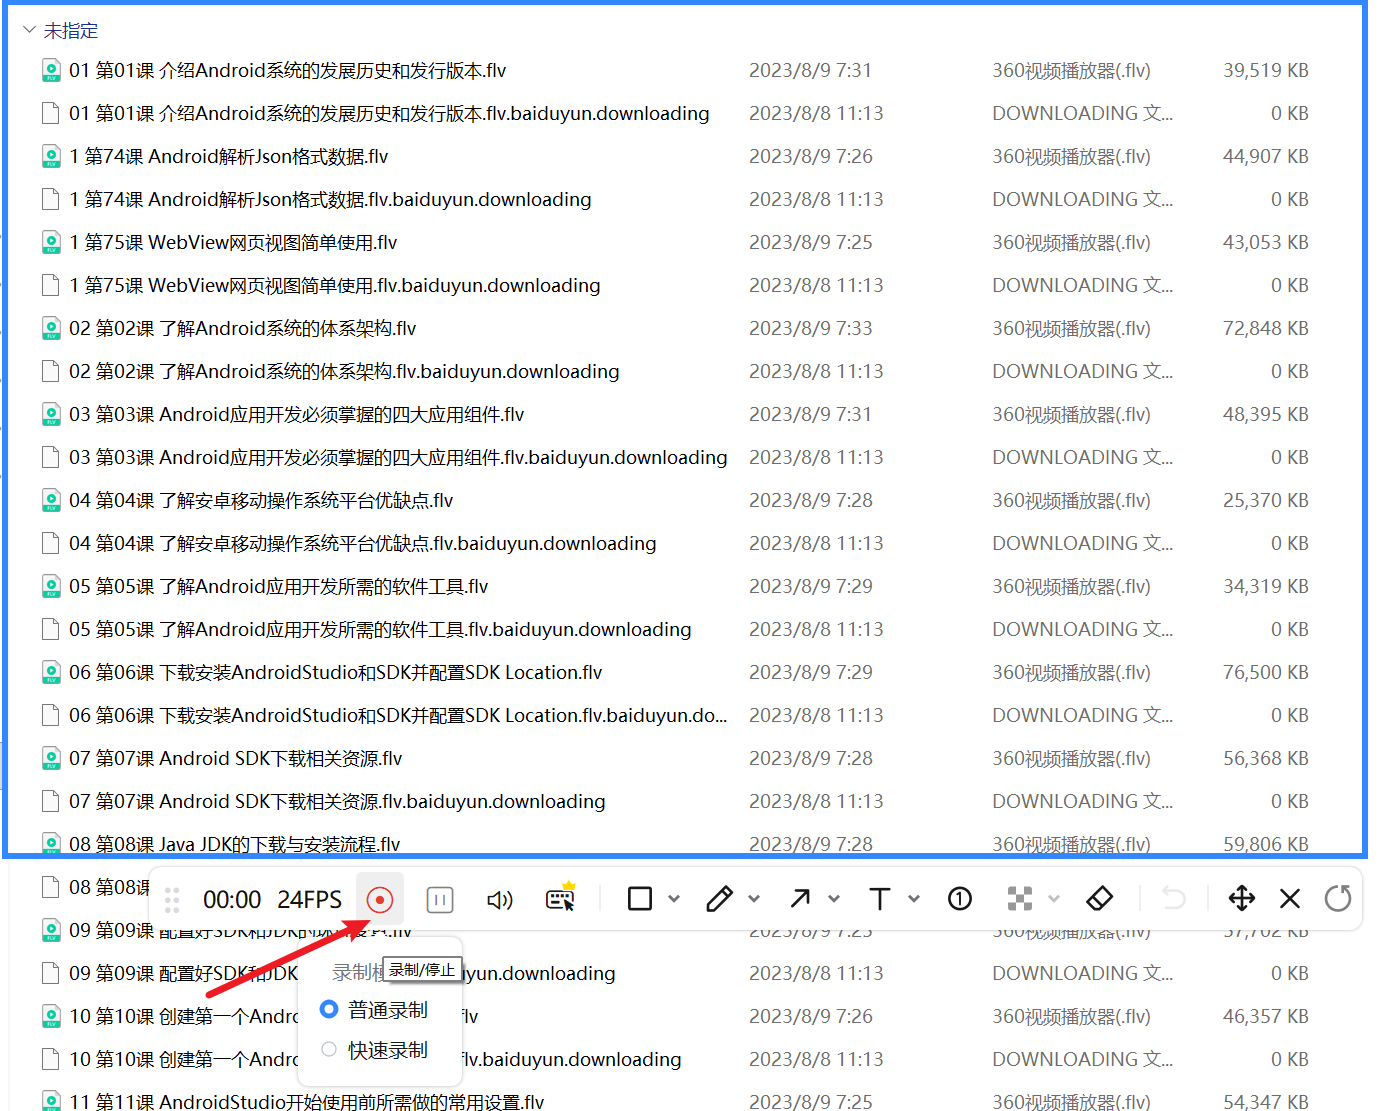The image size is (1387, 1111).
Task: Collapse the 未指定 file group
Action: [x=29, y=31]
